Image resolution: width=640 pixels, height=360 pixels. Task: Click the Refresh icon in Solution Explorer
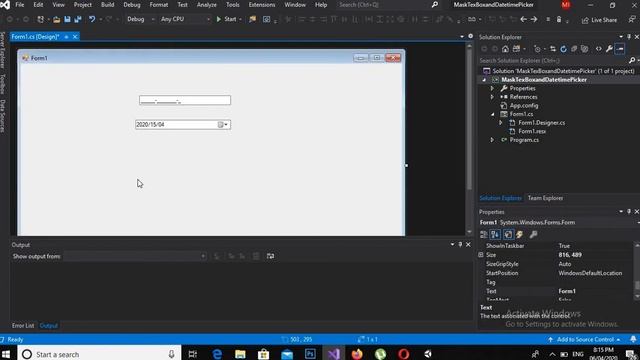pyautogui.click(x=564, y=49)
